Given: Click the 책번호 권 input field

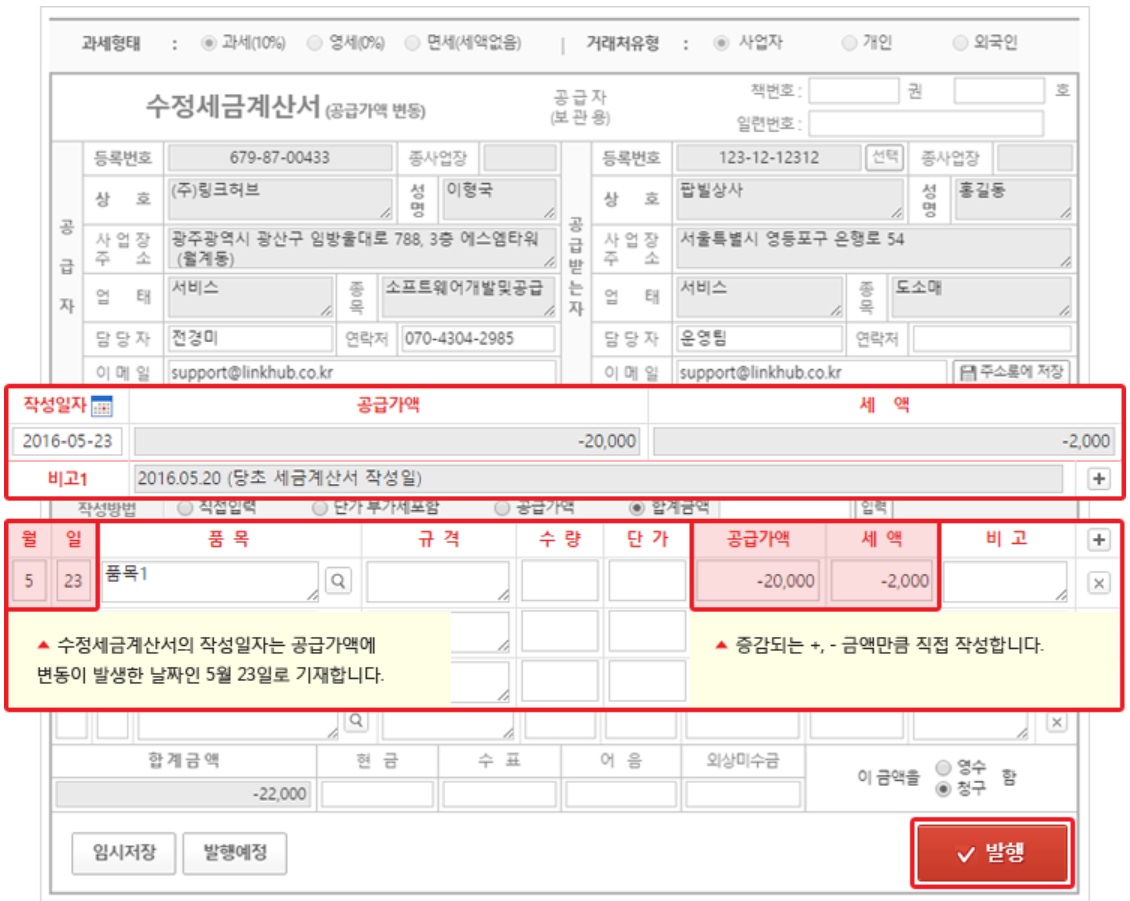Looking at the screenshot, I should (854, 92).
